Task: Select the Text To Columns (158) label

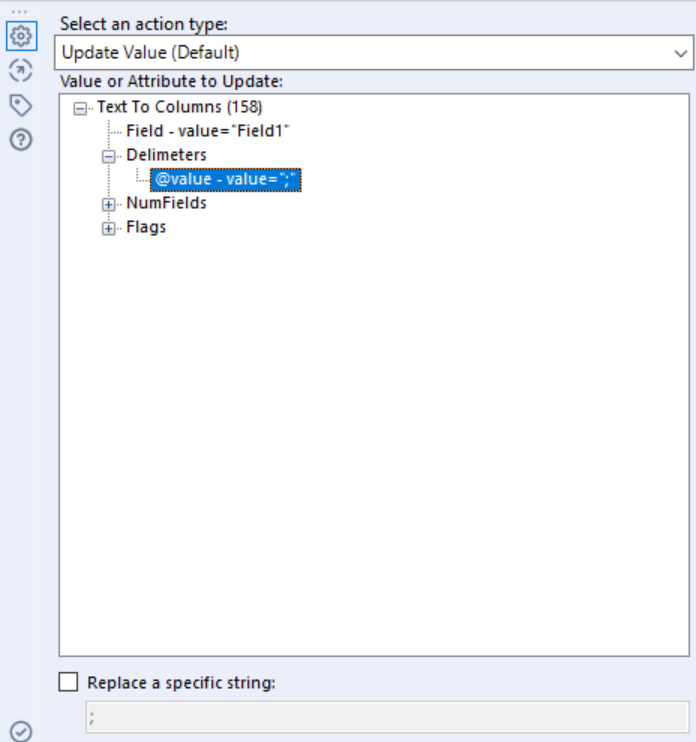Action: pos(180,107)
